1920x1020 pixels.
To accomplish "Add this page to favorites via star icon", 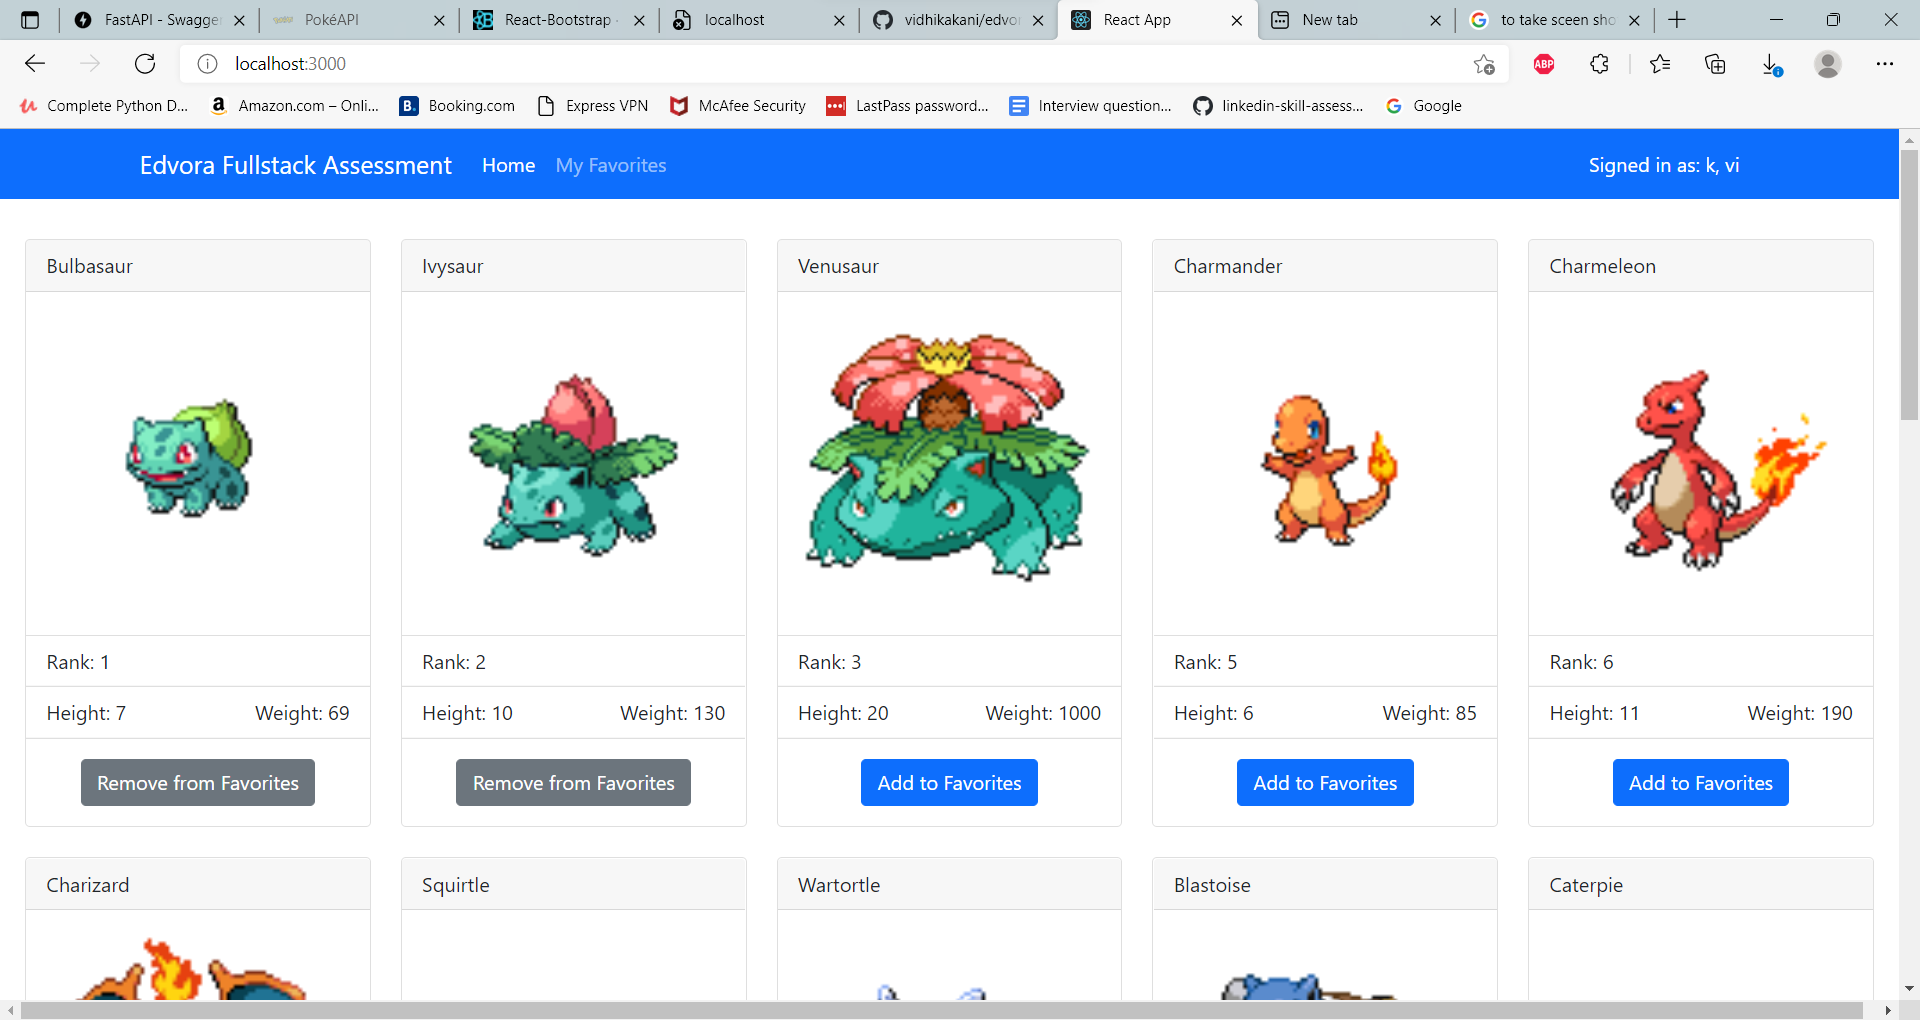I will pos(1484,63).
